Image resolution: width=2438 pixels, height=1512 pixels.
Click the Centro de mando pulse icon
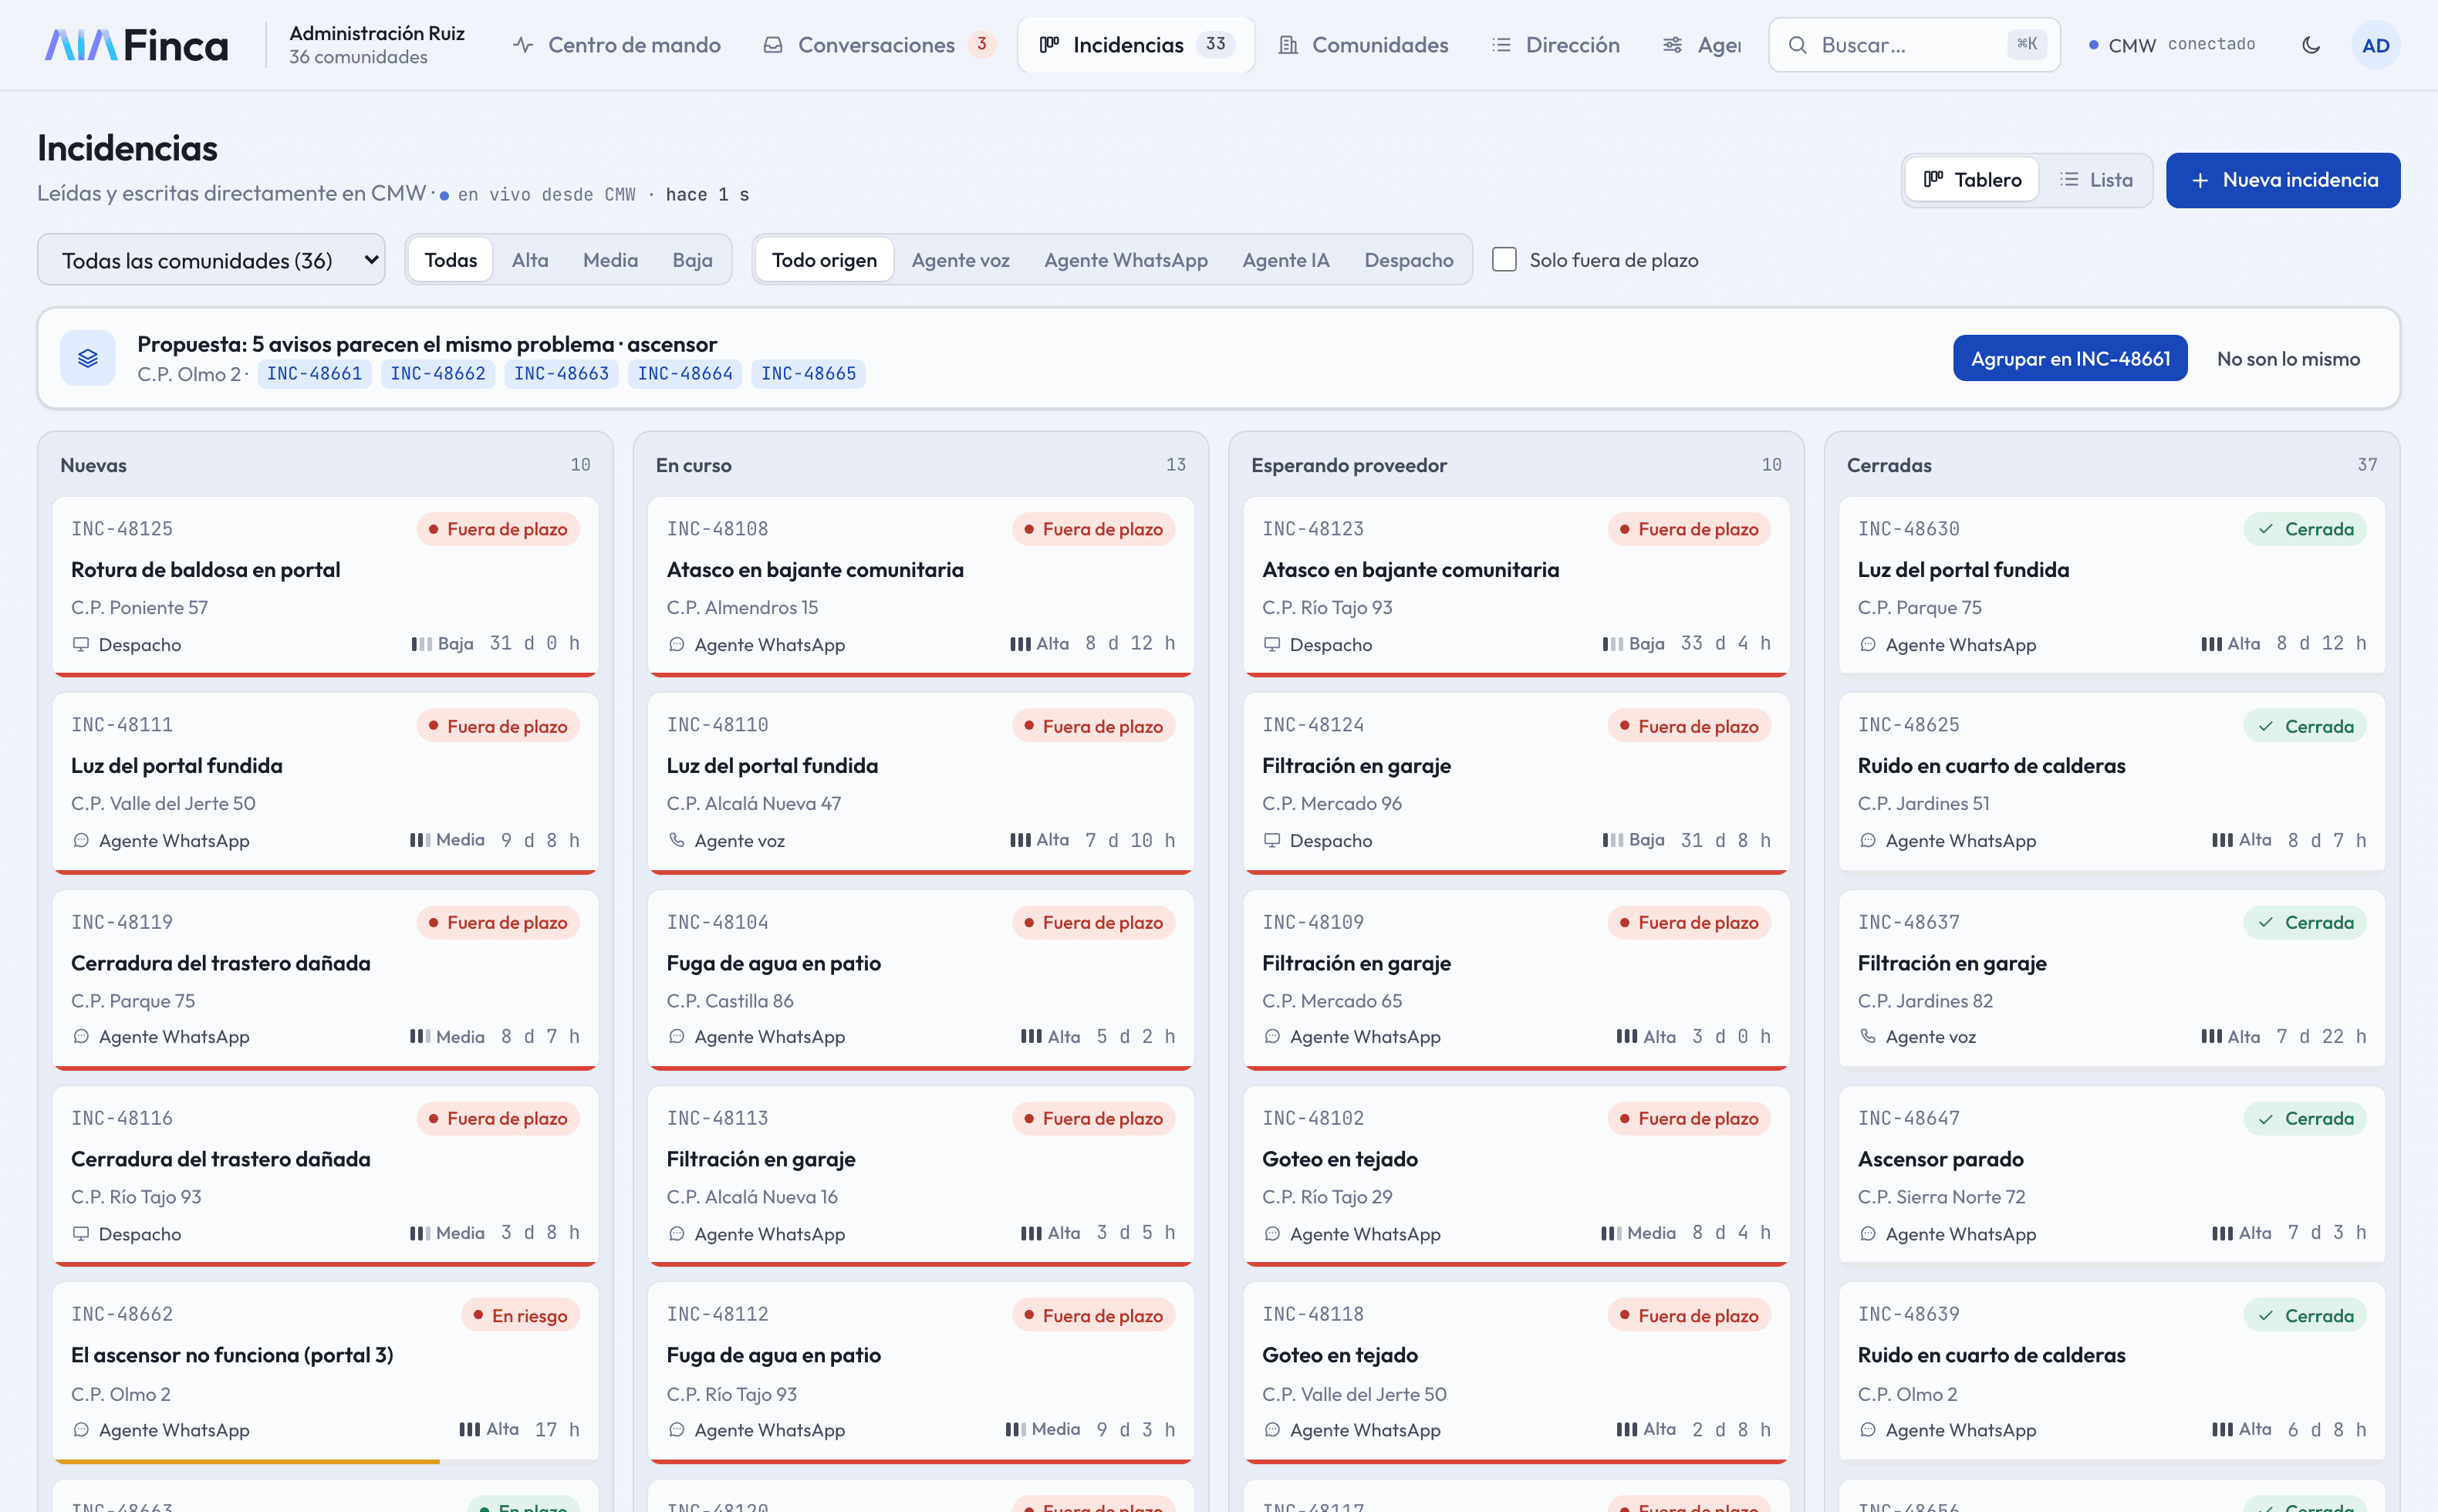[x=522, y=45]
